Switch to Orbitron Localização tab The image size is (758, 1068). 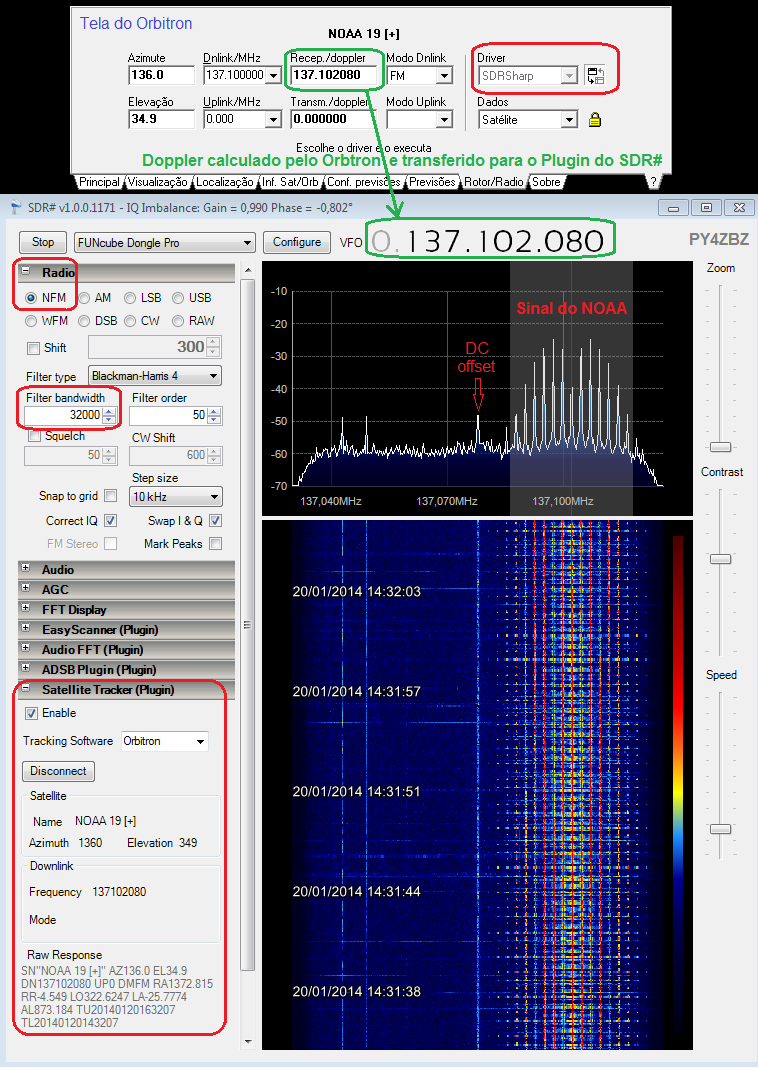pyautogui.click(x=225, y=182)
